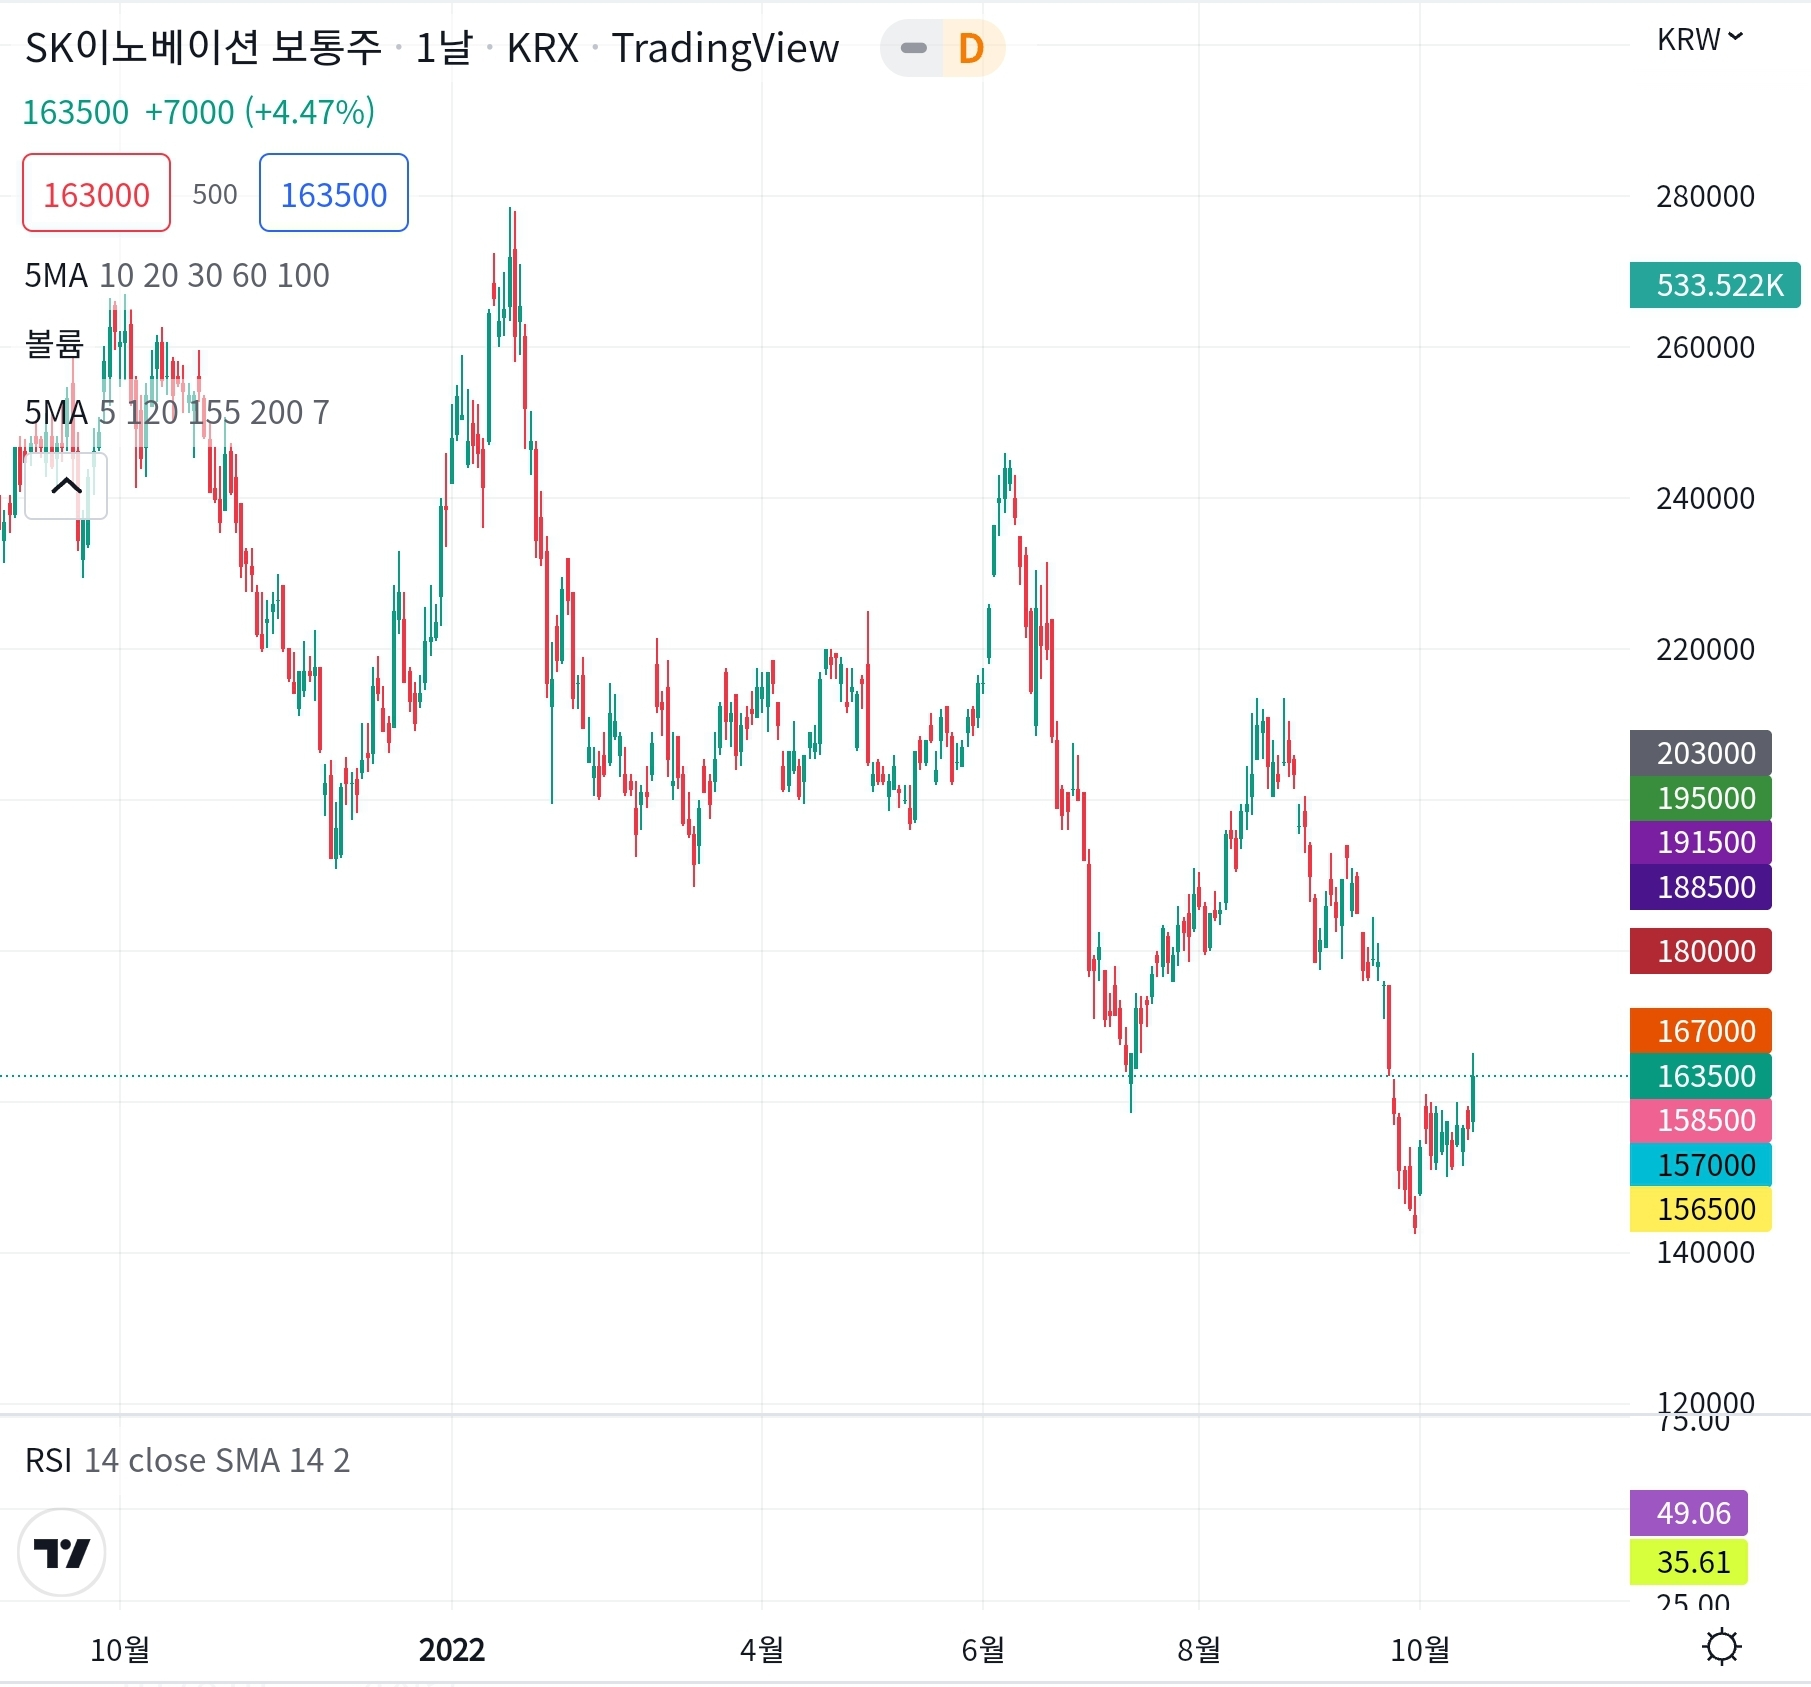Click the purple 49.06 RSI value label
The width and height of the screenshot is (1811, 1687).
1689,1513
